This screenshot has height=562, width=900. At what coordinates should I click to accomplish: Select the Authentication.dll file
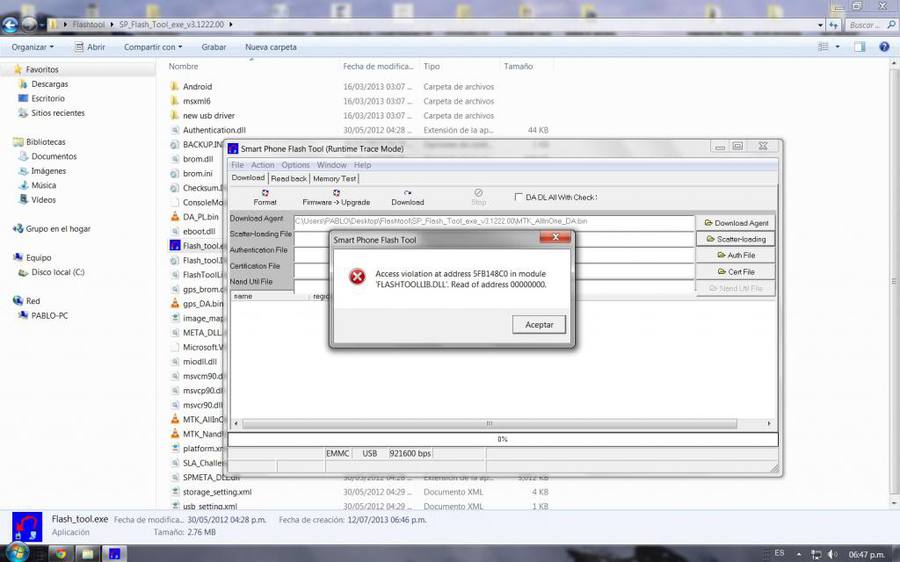click(214, 130)
